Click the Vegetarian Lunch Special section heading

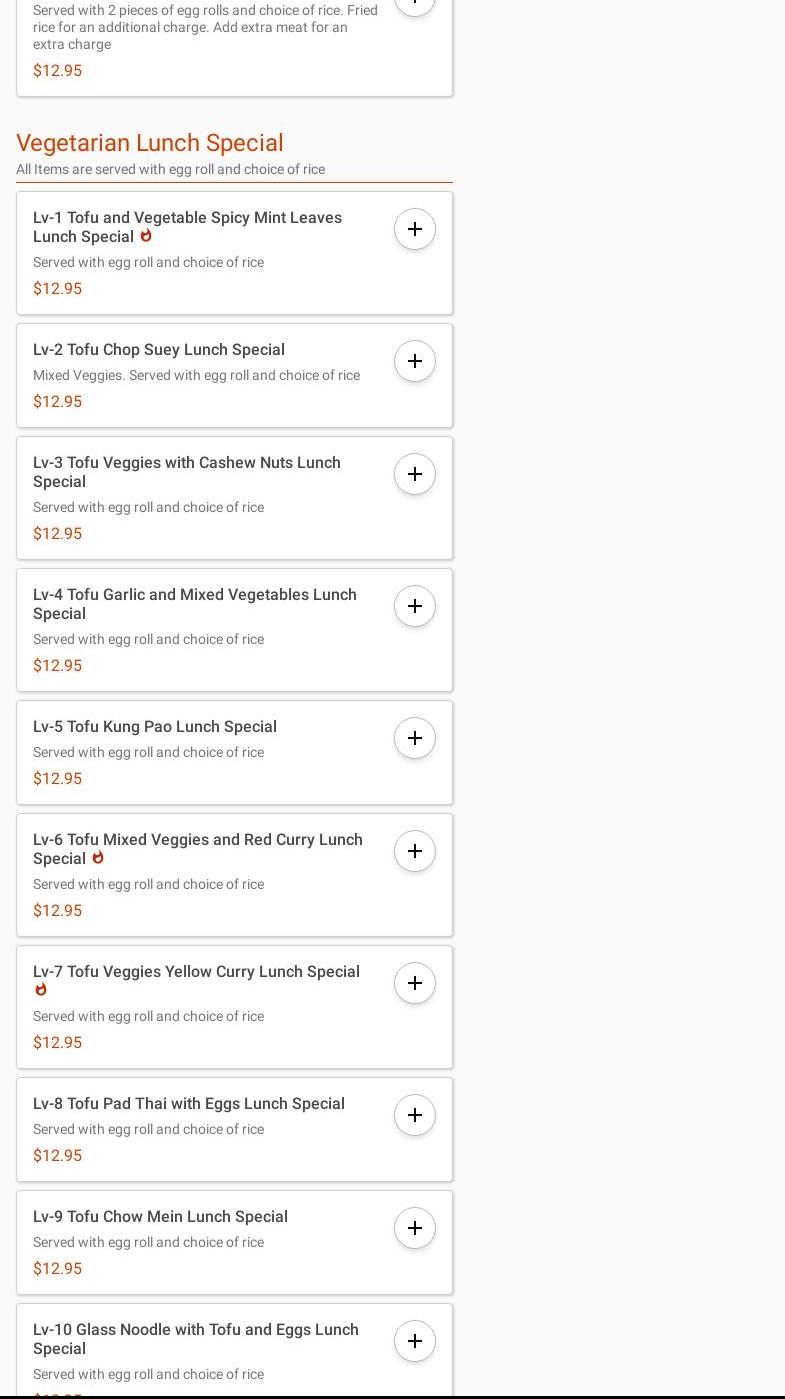[x=150, y=143]
